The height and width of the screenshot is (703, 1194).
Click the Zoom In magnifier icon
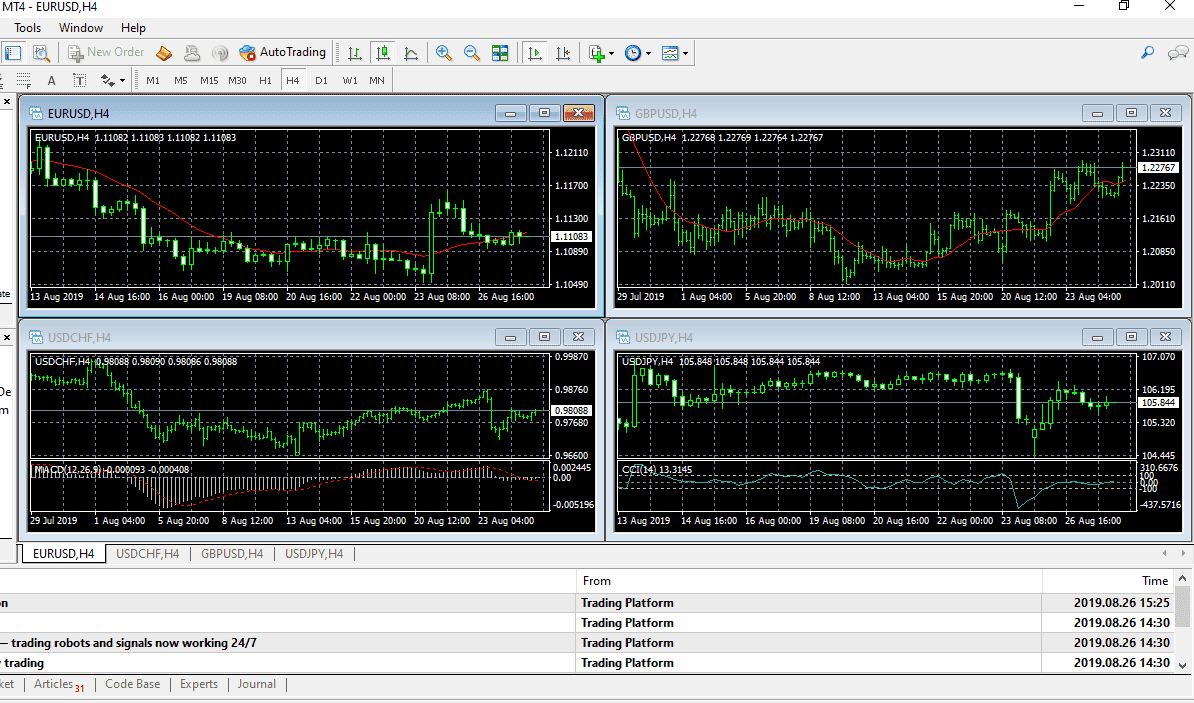coord(444,53)
